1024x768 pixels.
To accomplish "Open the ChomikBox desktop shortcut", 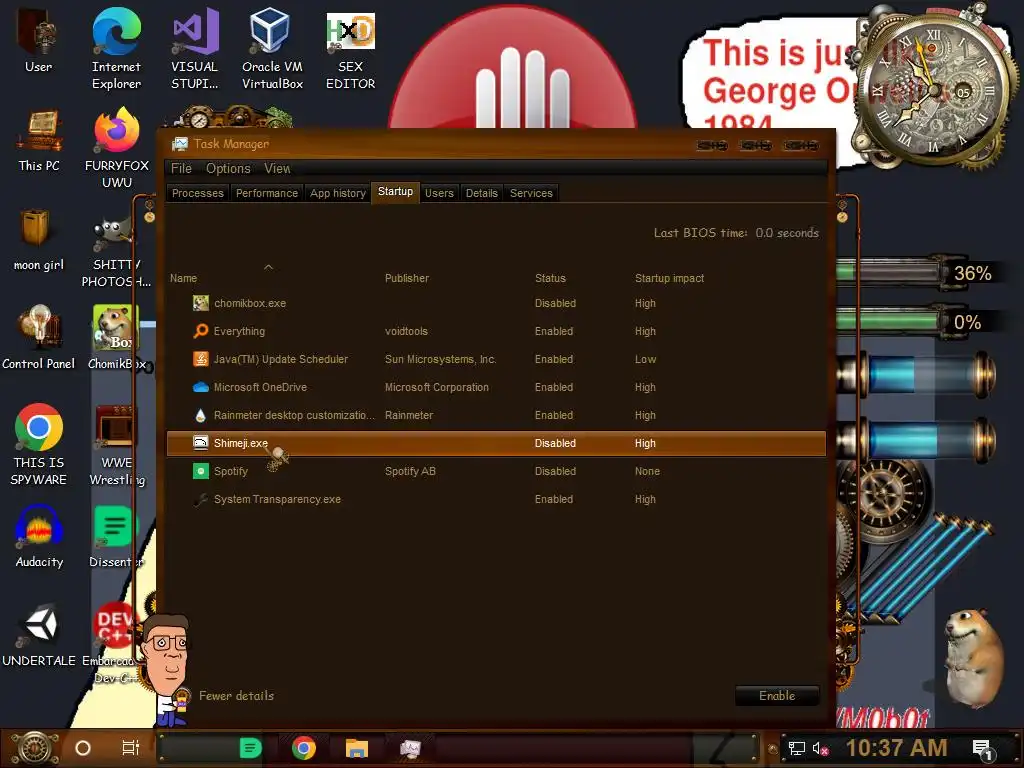I will (116, 338).
